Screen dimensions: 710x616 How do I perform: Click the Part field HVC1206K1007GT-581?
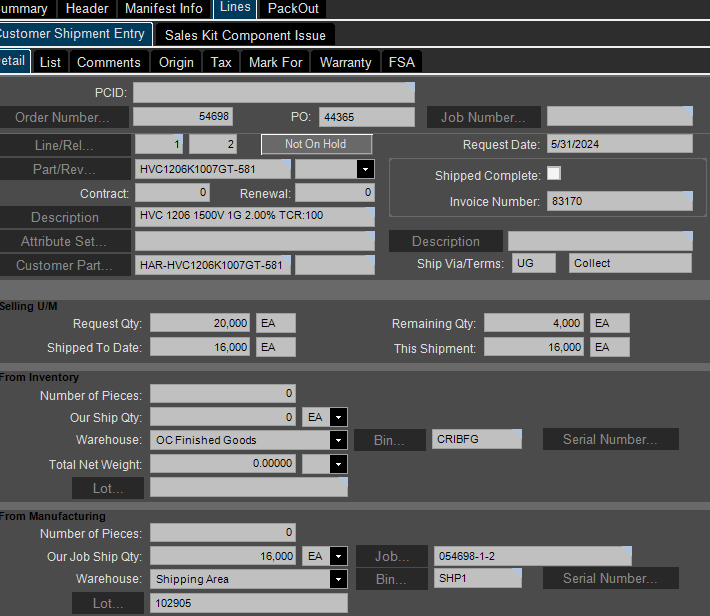coord(213,169)
